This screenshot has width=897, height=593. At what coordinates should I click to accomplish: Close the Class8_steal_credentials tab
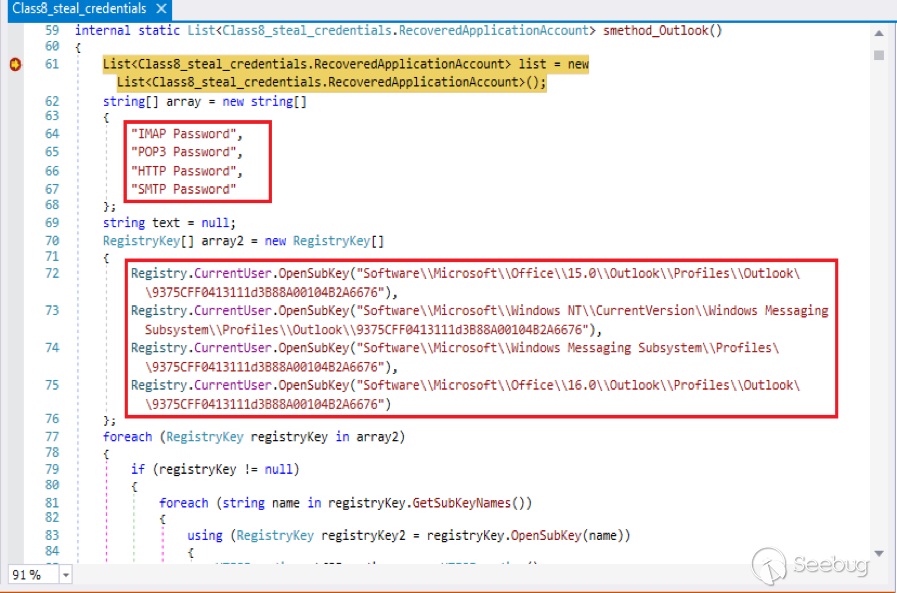point(161,9)
